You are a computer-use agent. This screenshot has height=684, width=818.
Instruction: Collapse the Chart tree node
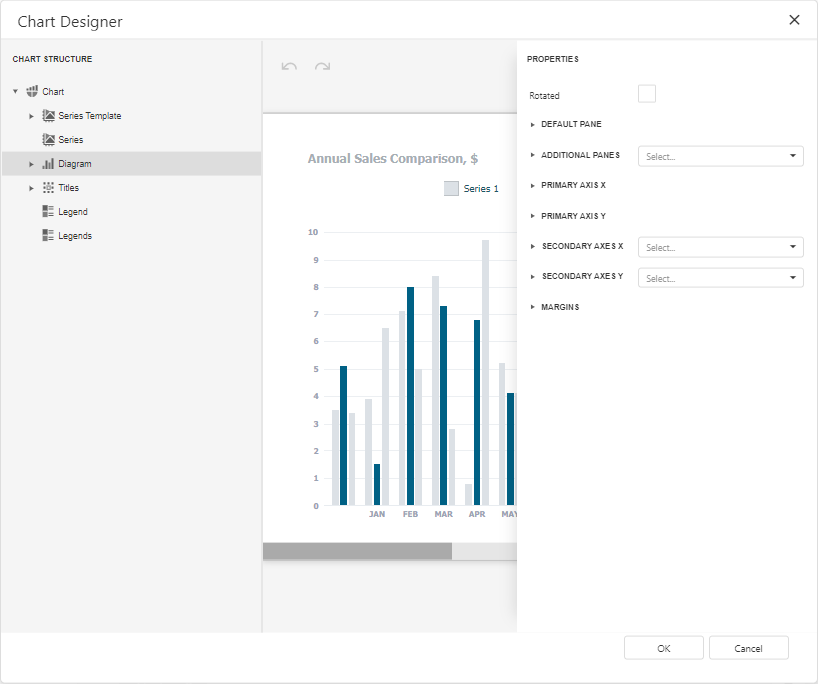pos(16,91)
